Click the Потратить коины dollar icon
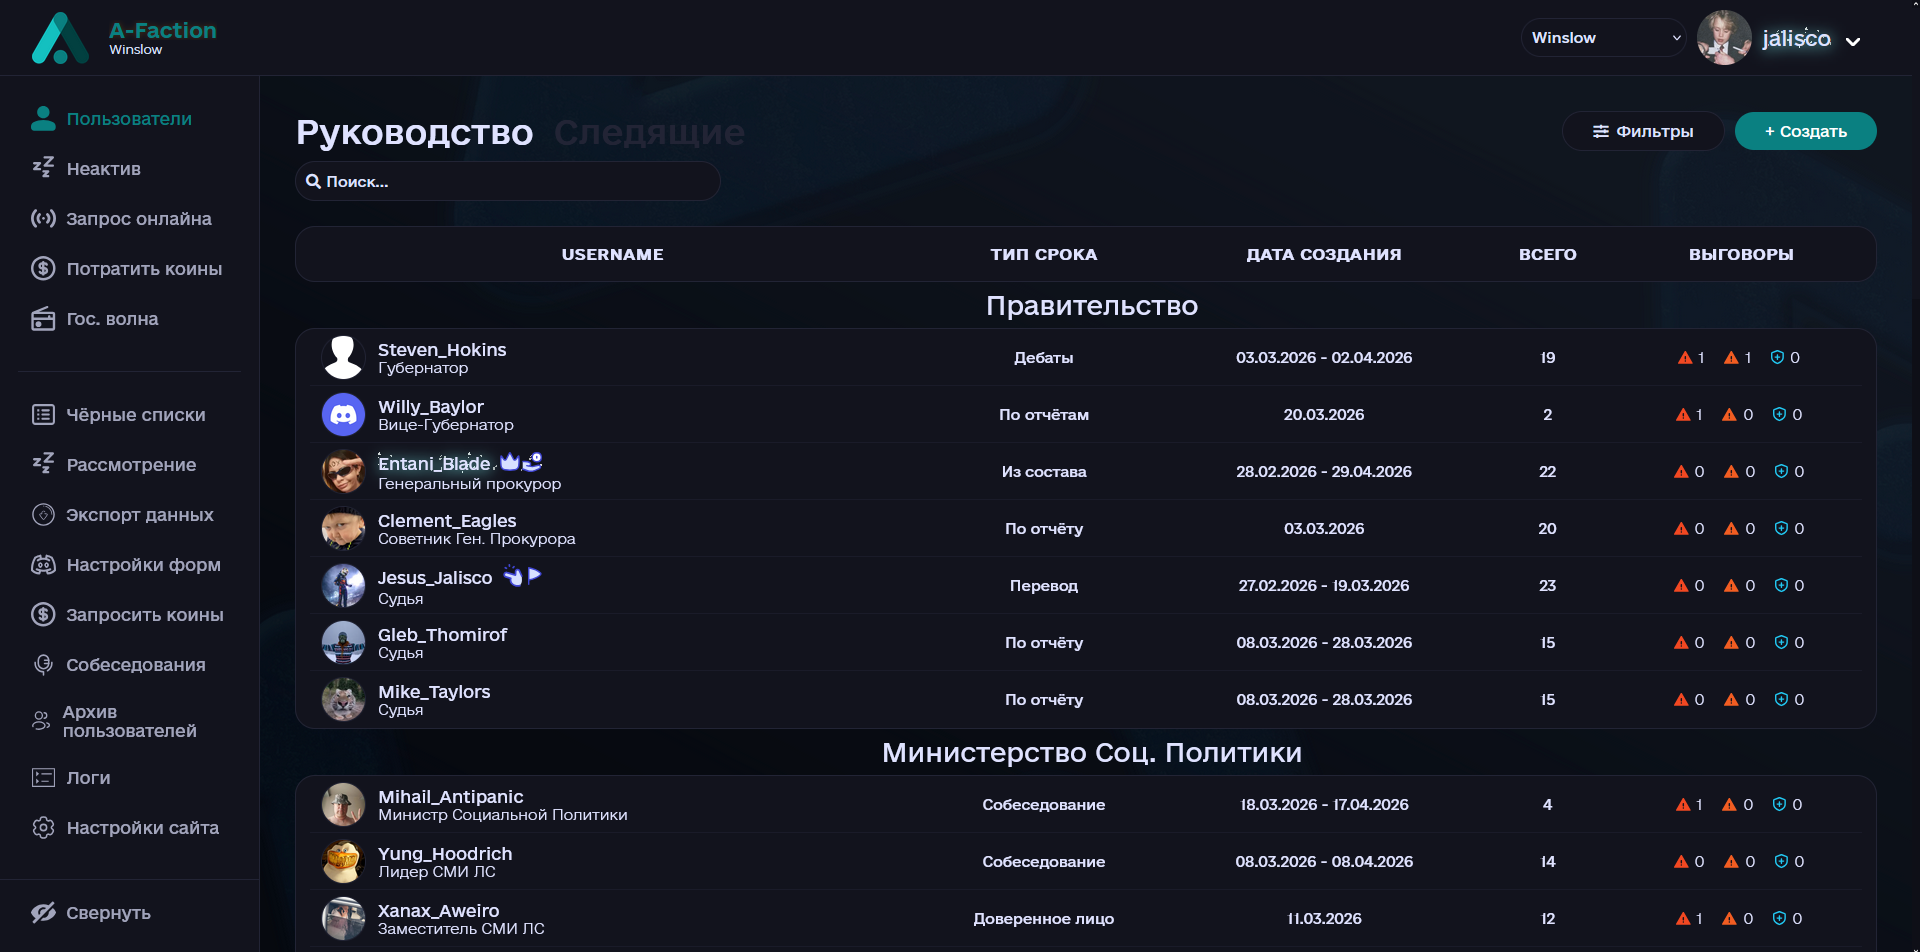 pyautogui.click(x=43, y=268)
